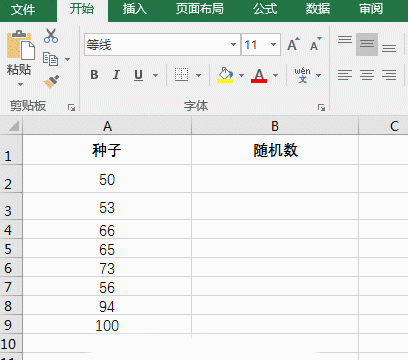Viewport: 408px width, 360px height.
Task: Select cell containing 53
Action: pos(107,206)
